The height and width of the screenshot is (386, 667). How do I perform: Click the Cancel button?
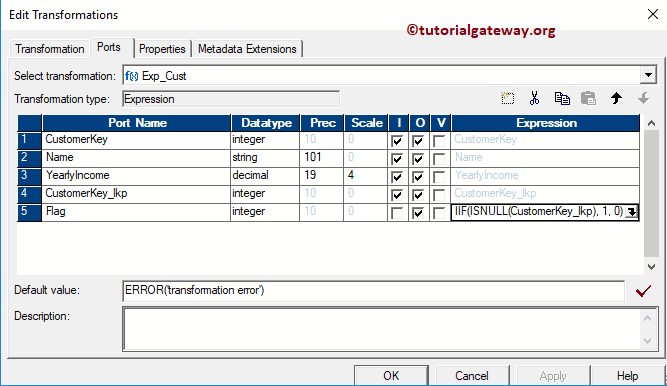pyautogui.click(x=472, y=375)
